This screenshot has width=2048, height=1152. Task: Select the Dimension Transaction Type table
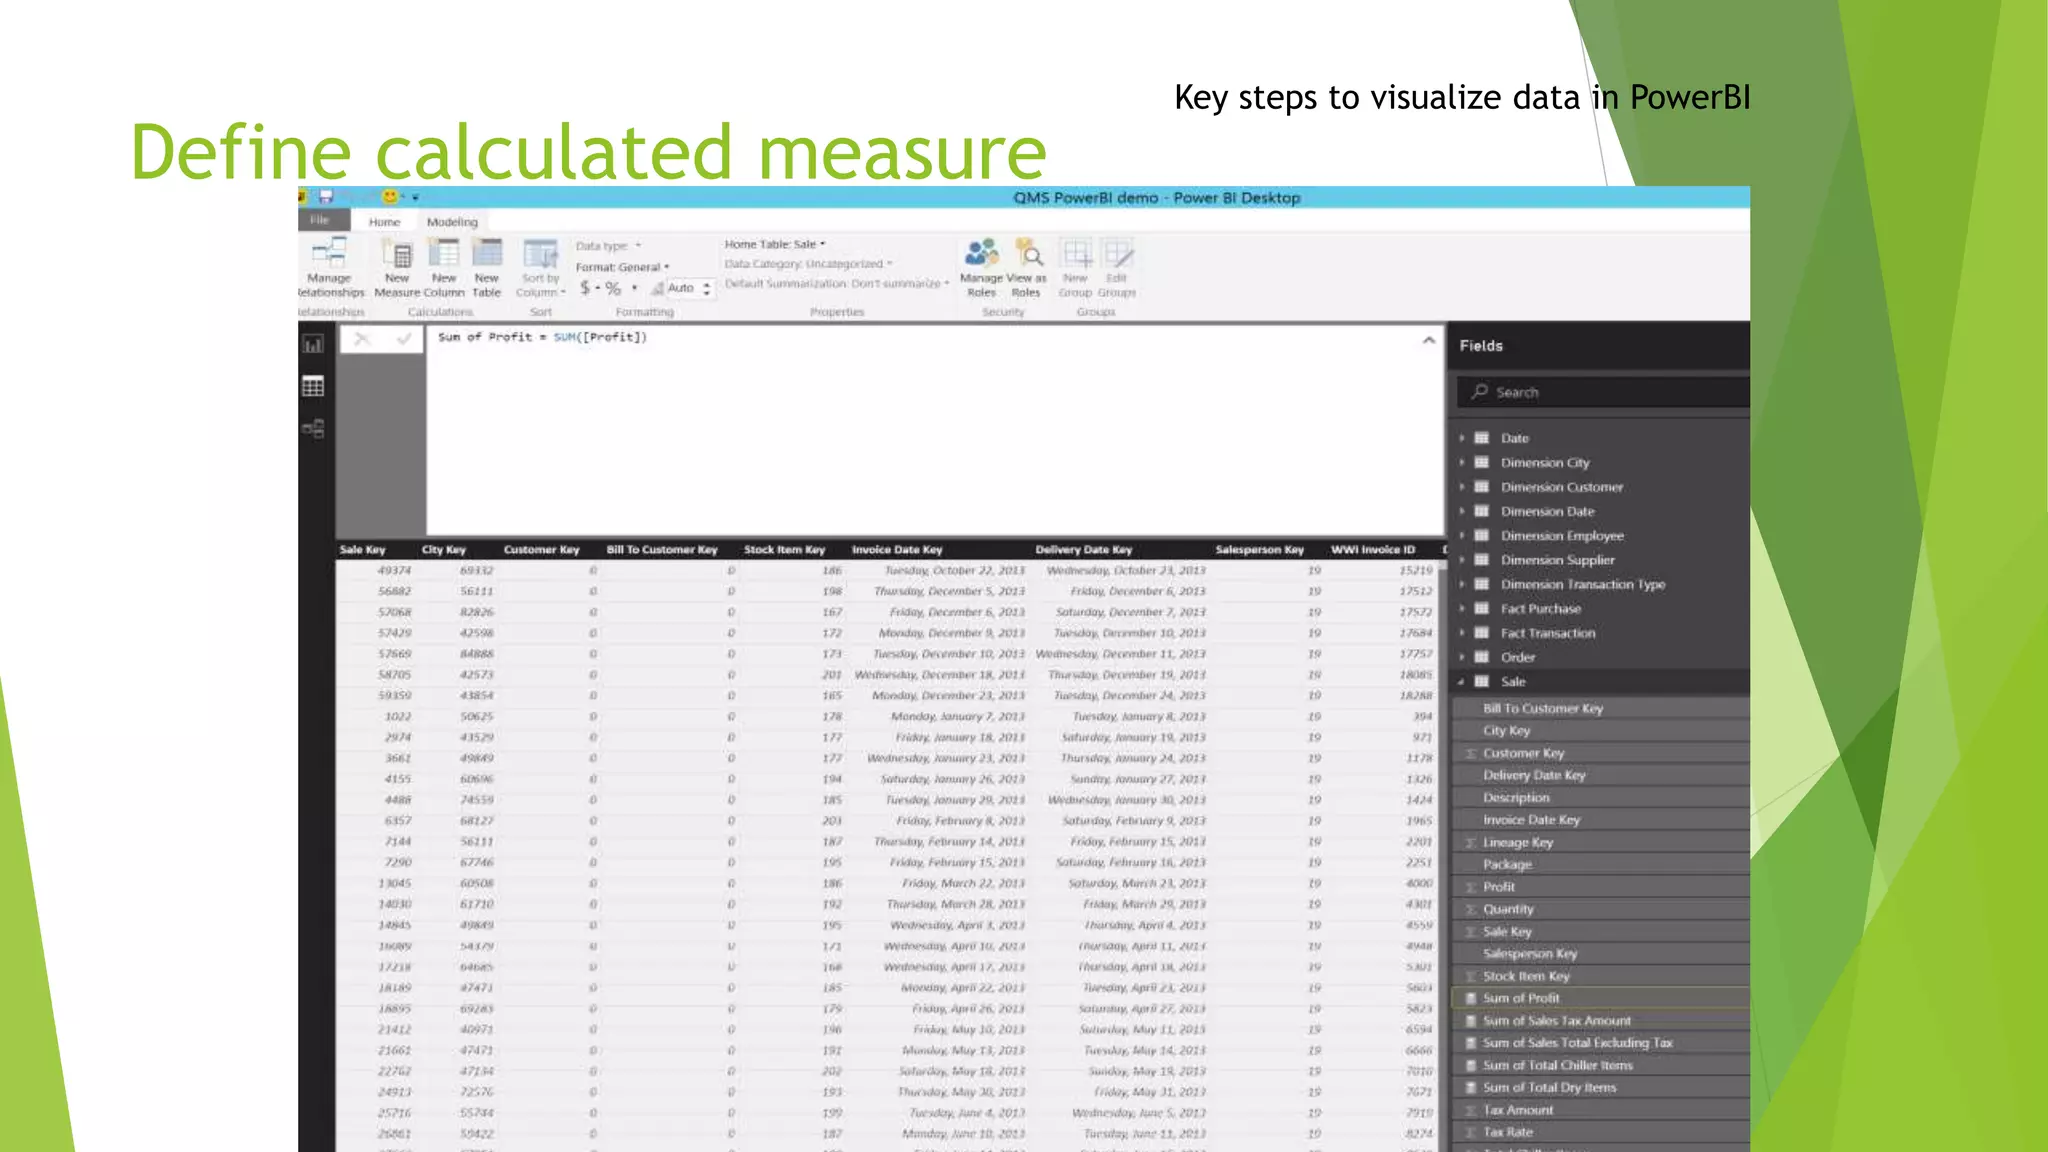[1583, 584]
